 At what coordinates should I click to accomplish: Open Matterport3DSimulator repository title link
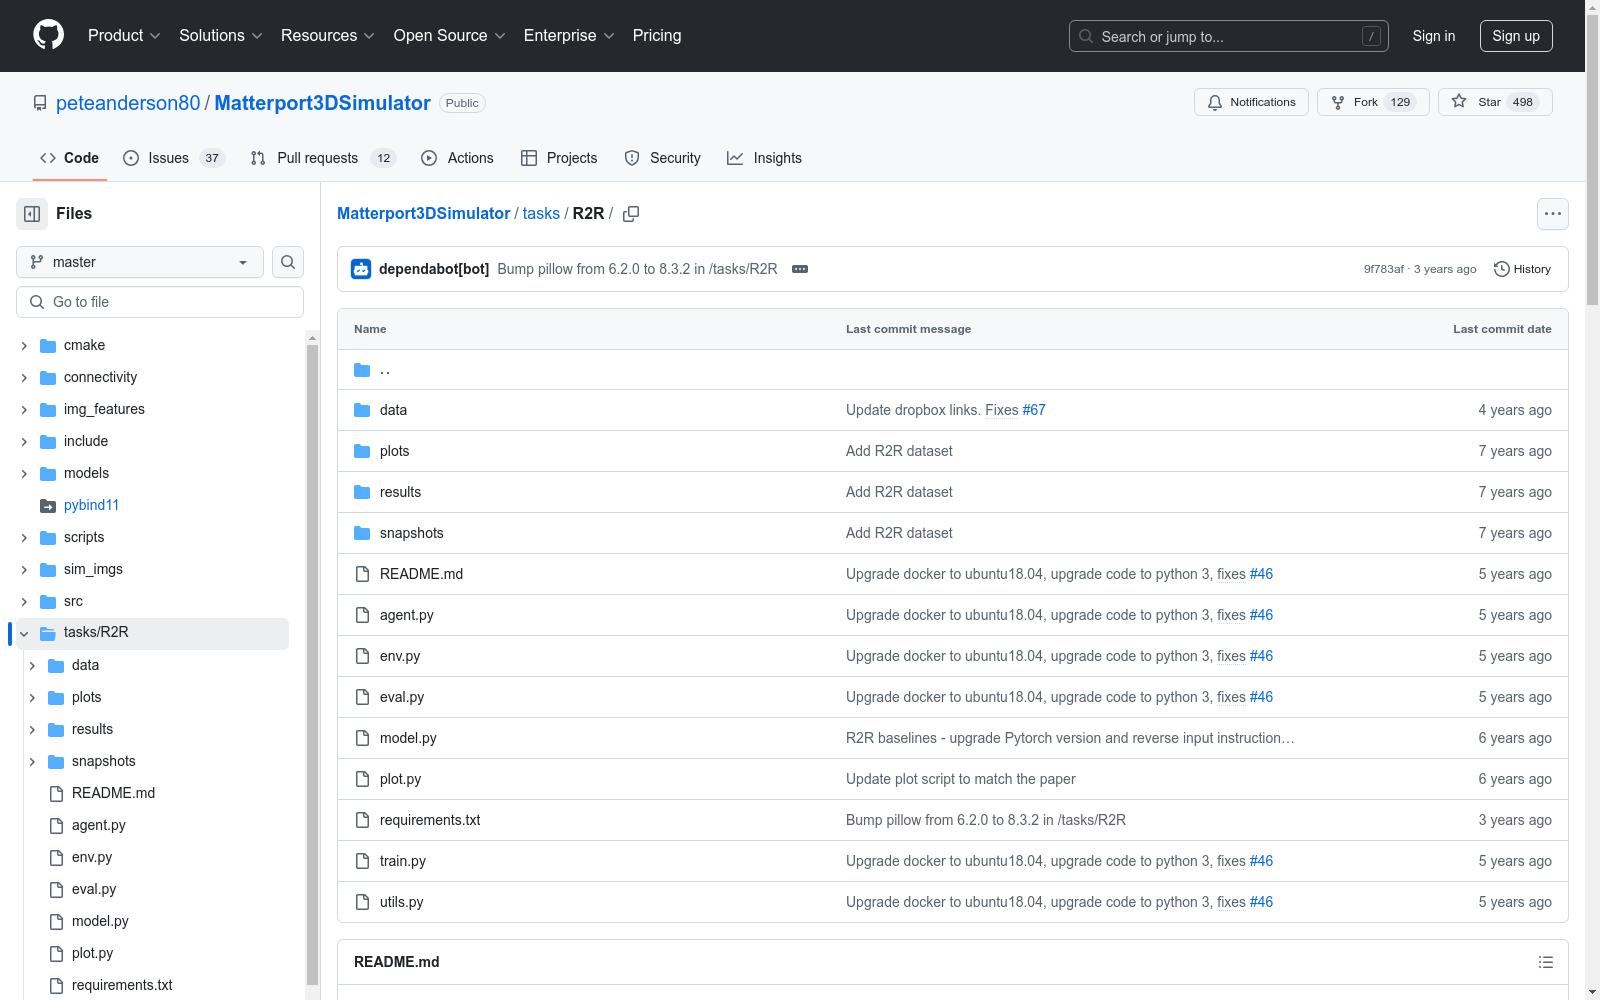[322, 103]
